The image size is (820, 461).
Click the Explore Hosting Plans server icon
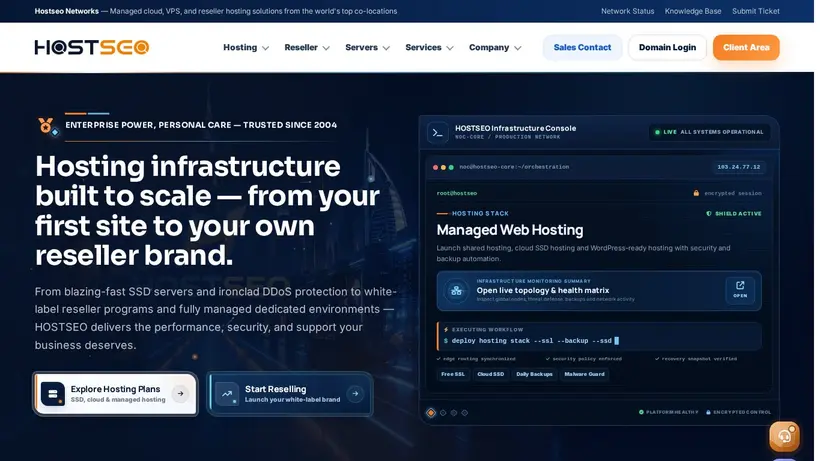click(x=53, y=394)
